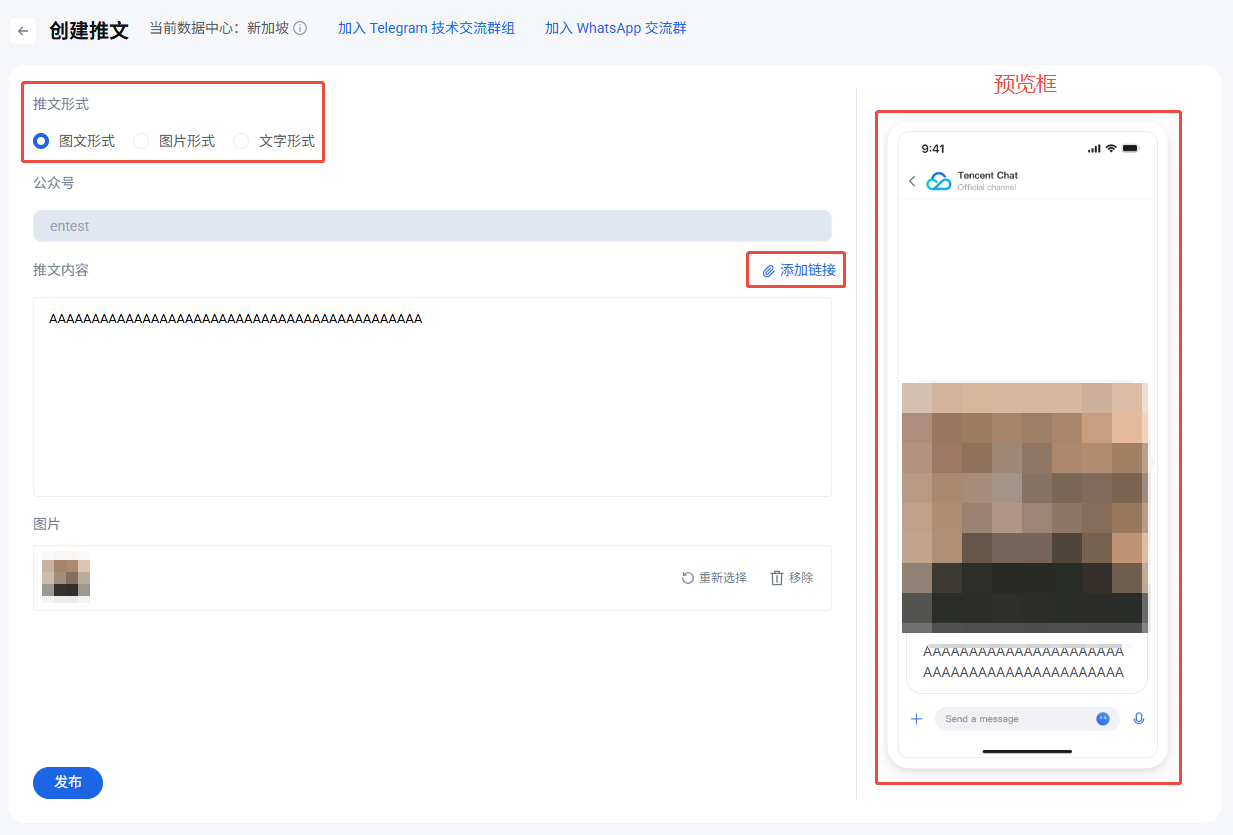Click the microphone icon in preview

pyautogui.click(x=1138, y=718)
